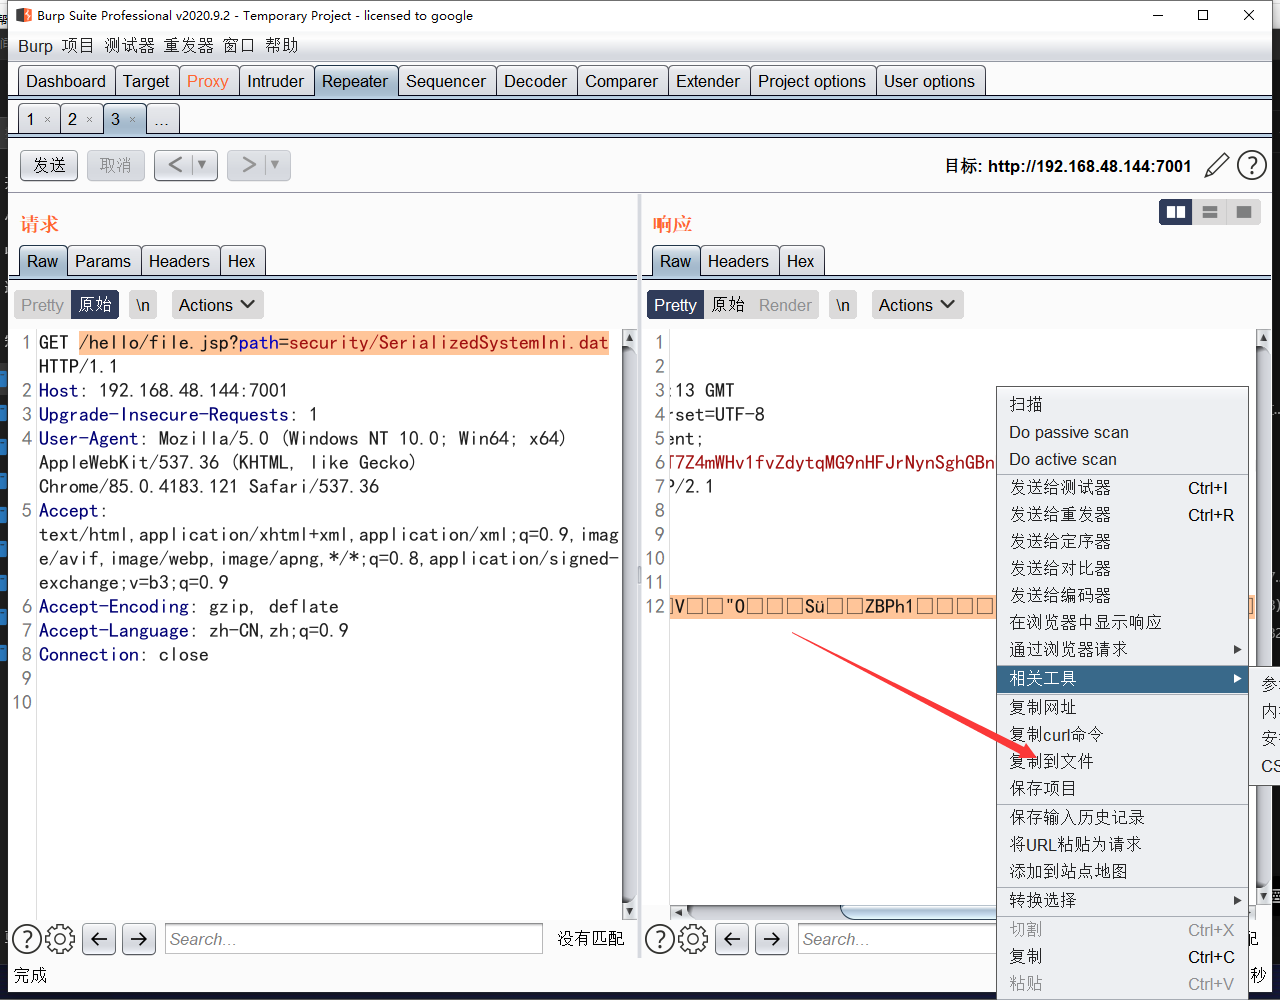Switch to the Dashboard tab
Viewport: 1280px width, 1000px height.
pyautogui.click(x=66, y=81)
